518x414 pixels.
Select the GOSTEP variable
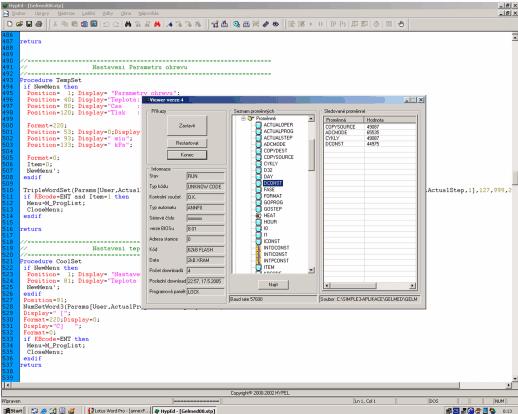(x=273, y=209)
